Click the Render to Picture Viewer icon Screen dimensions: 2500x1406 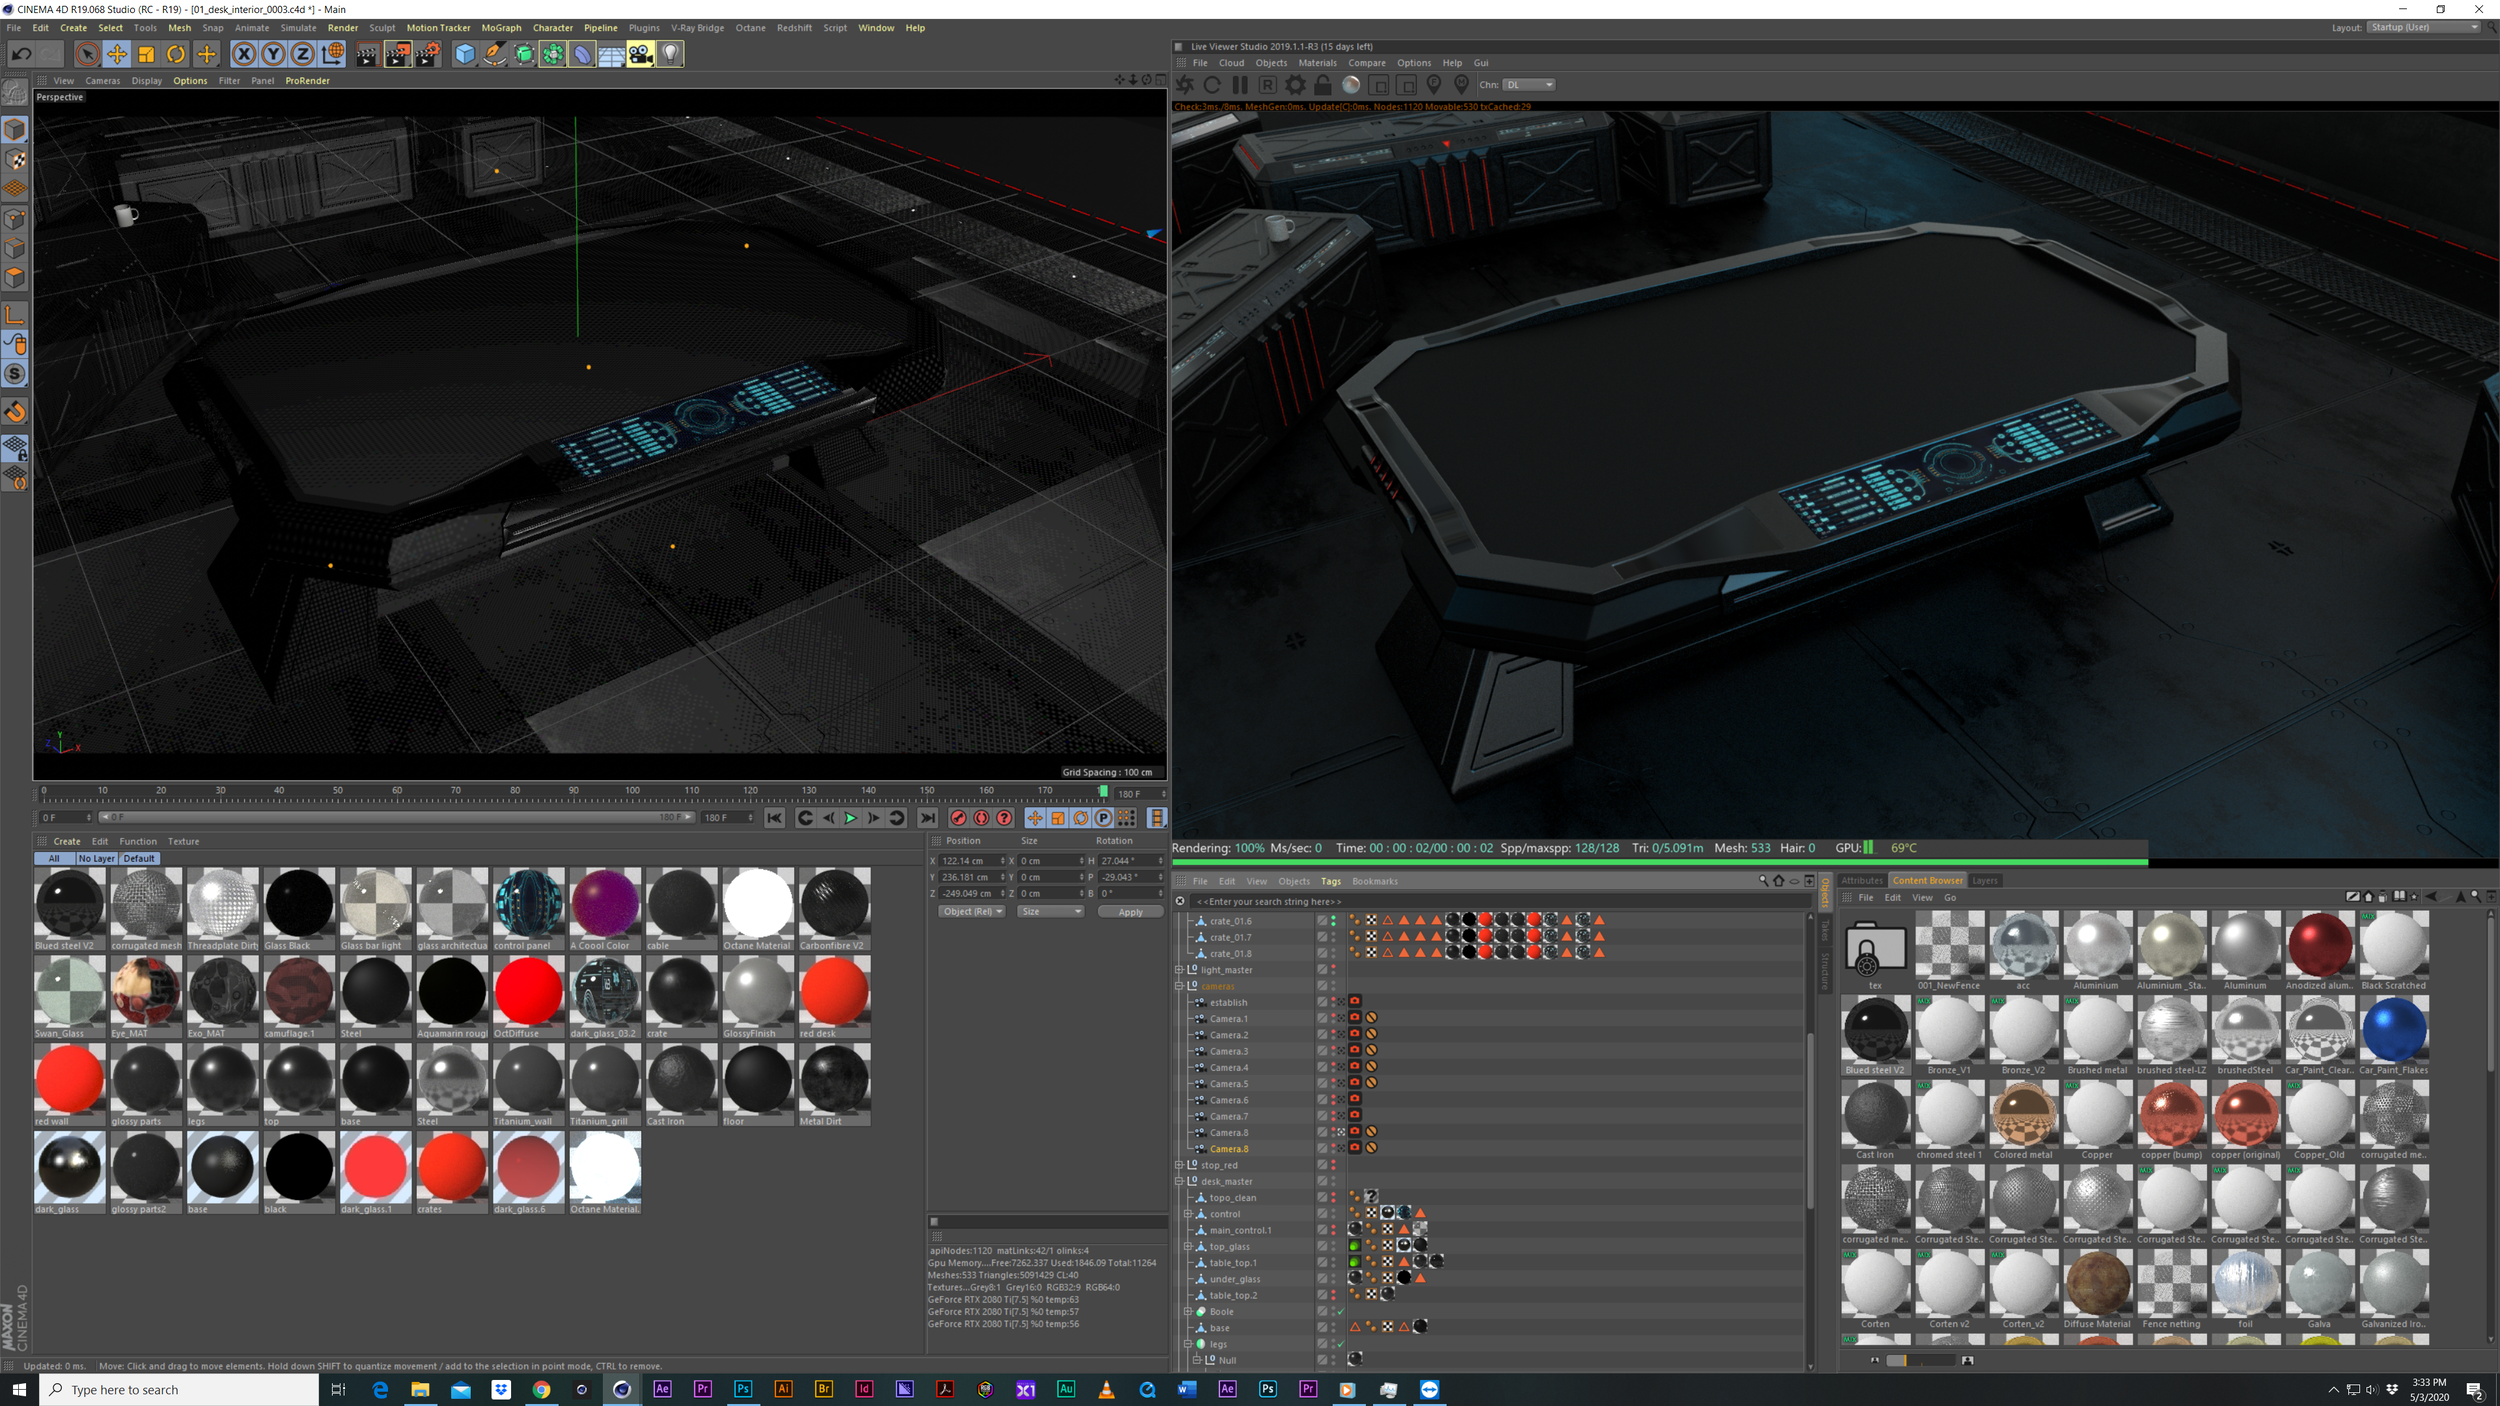coord(397,54)
